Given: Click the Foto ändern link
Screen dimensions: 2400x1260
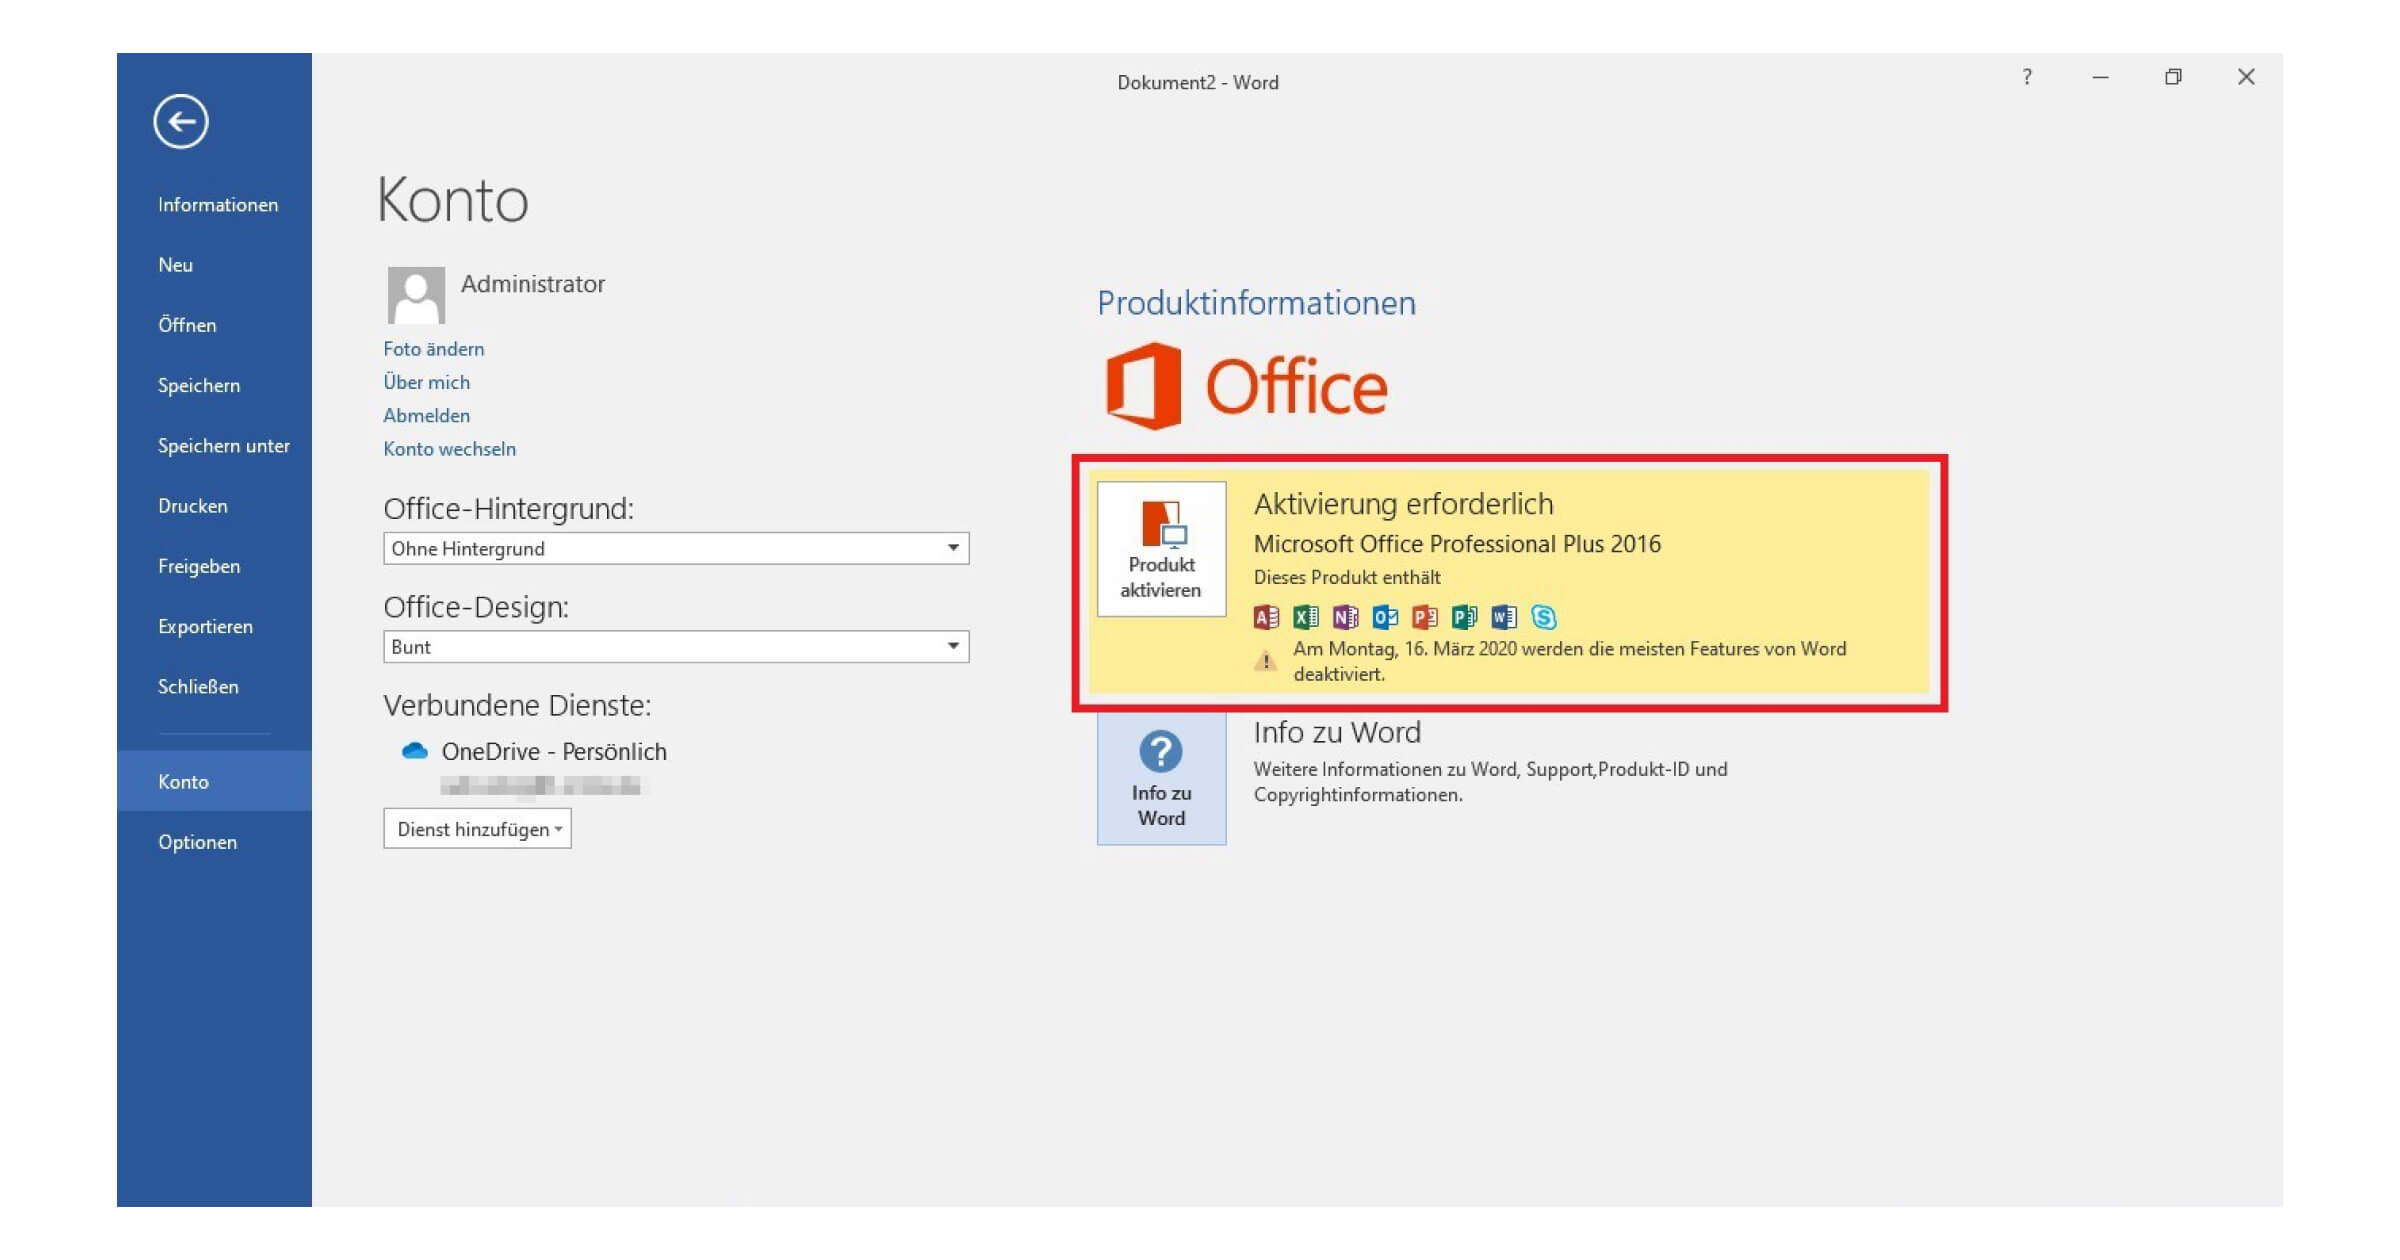Looking at the screenshot, I should (434, 349).
